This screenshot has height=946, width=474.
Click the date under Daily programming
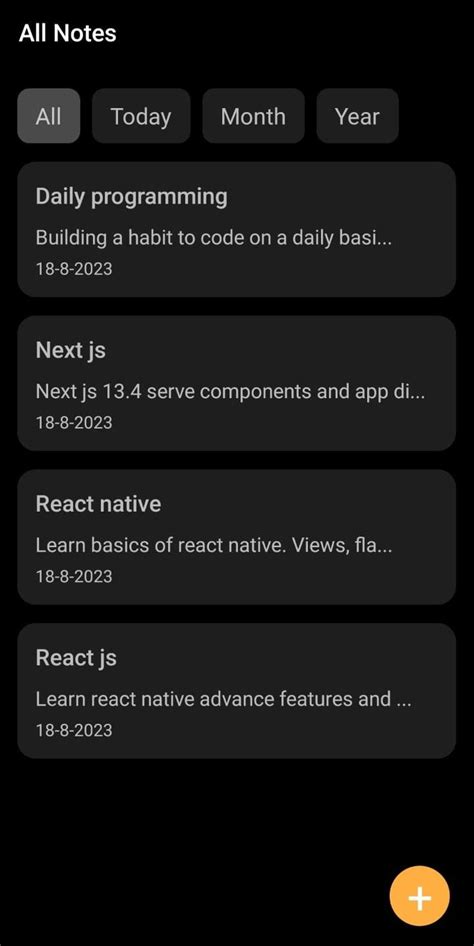(74, 269)
